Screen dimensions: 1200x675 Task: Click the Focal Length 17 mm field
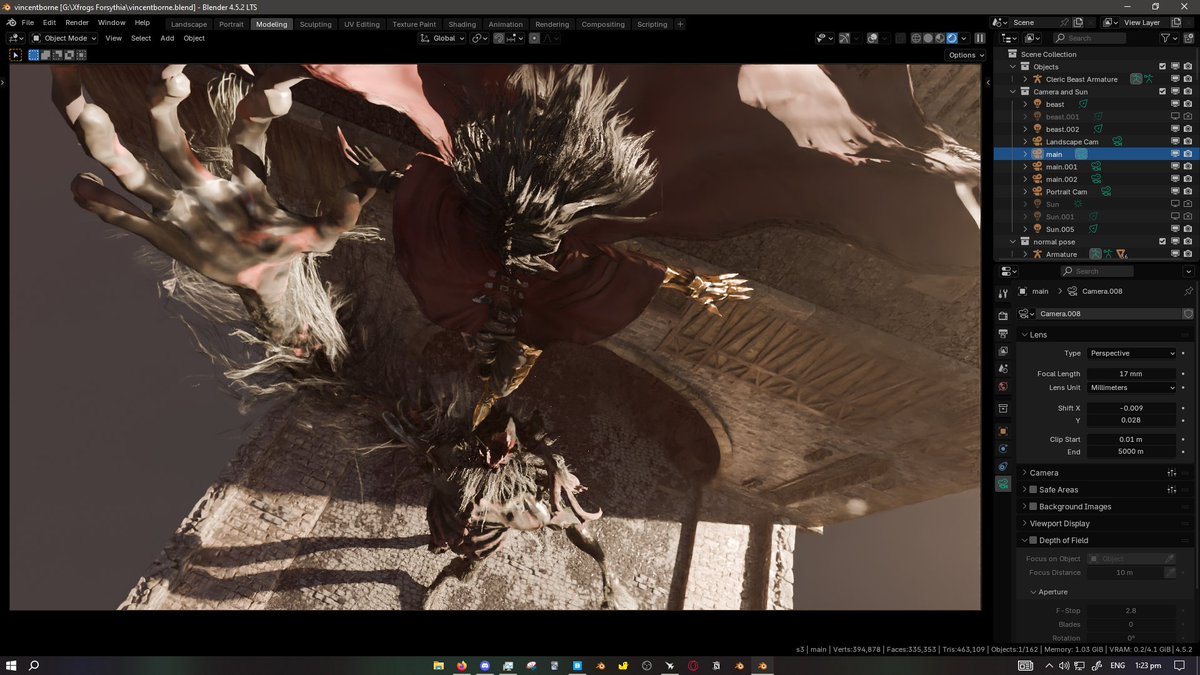(1131, 373)
